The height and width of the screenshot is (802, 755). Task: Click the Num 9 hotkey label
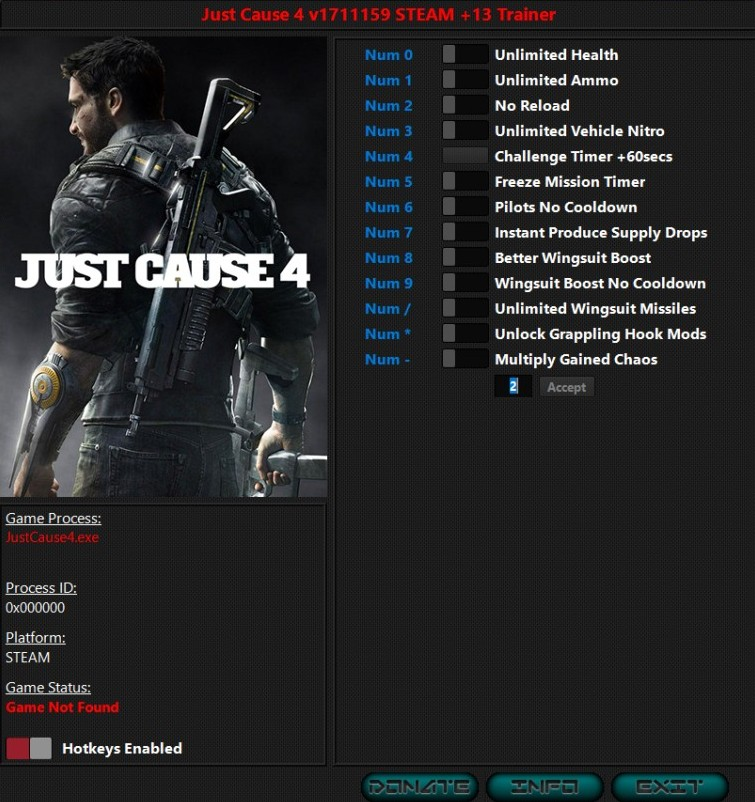click(389, 283)
